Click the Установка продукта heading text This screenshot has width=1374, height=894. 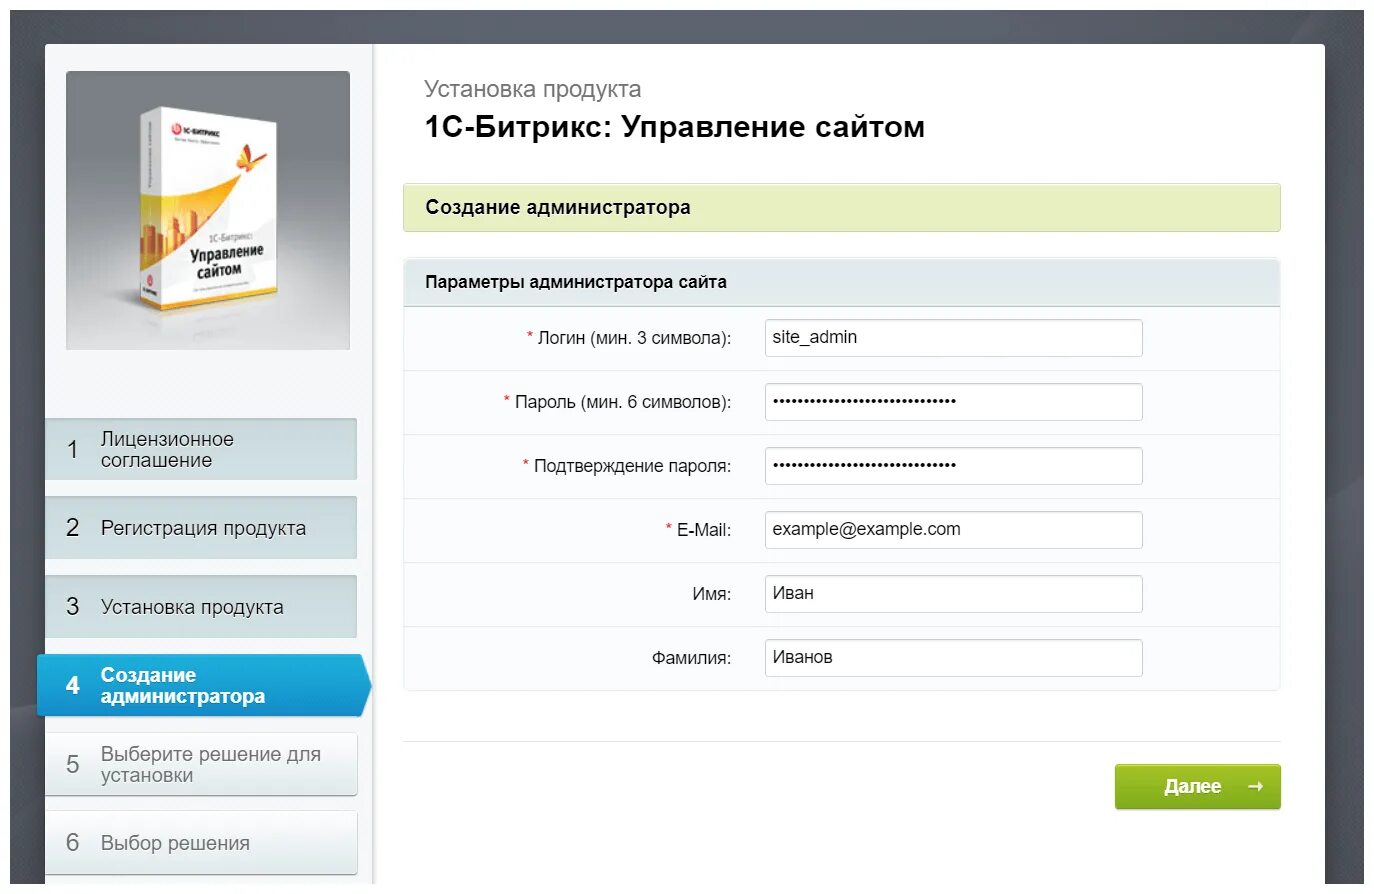tap(532, 89)
